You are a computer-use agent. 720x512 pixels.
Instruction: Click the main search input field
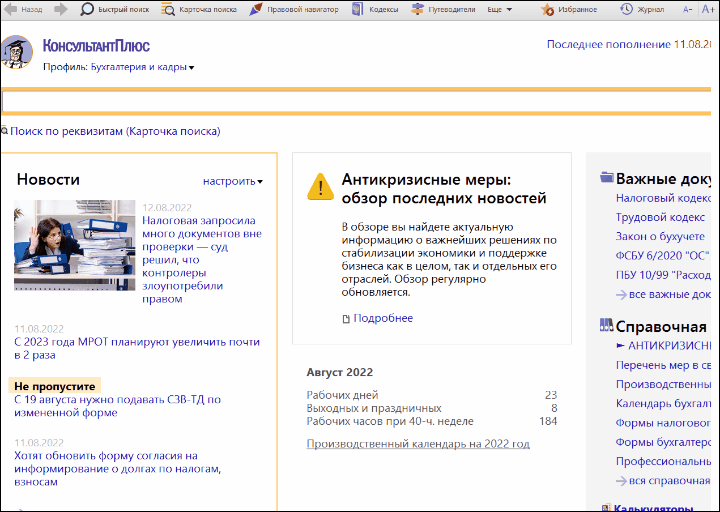coord(356,102)
